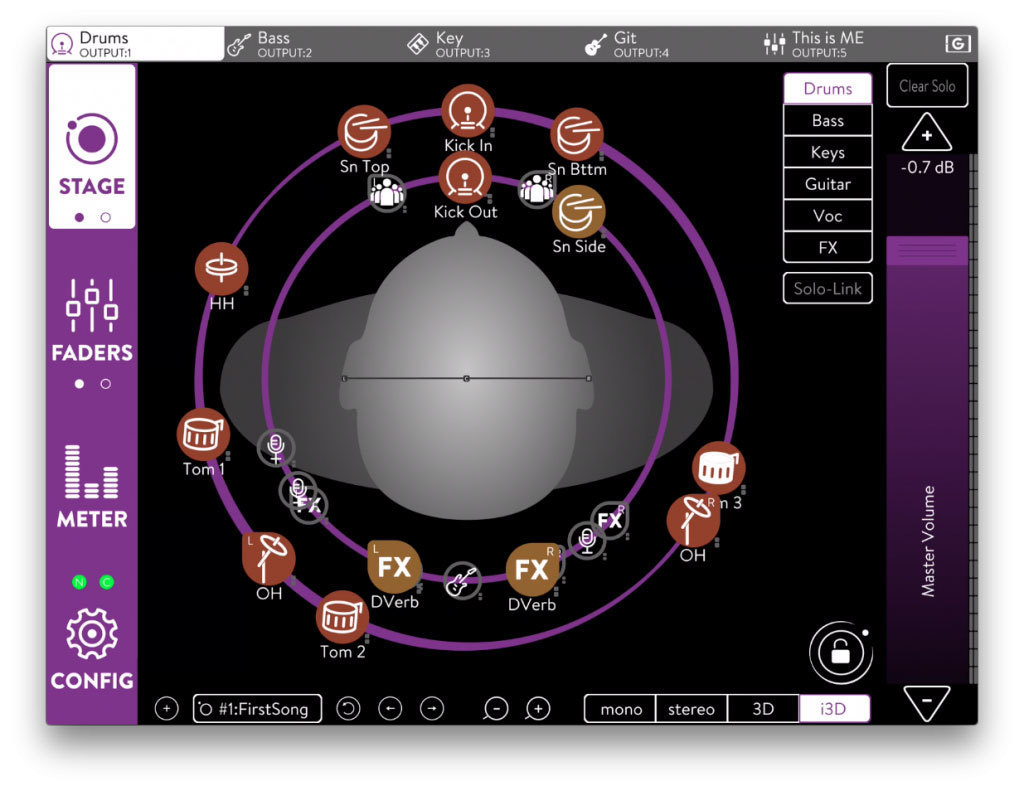Select the 3D rendering mode
Viewport: 1024px width, 791px height.
[763, 709]
